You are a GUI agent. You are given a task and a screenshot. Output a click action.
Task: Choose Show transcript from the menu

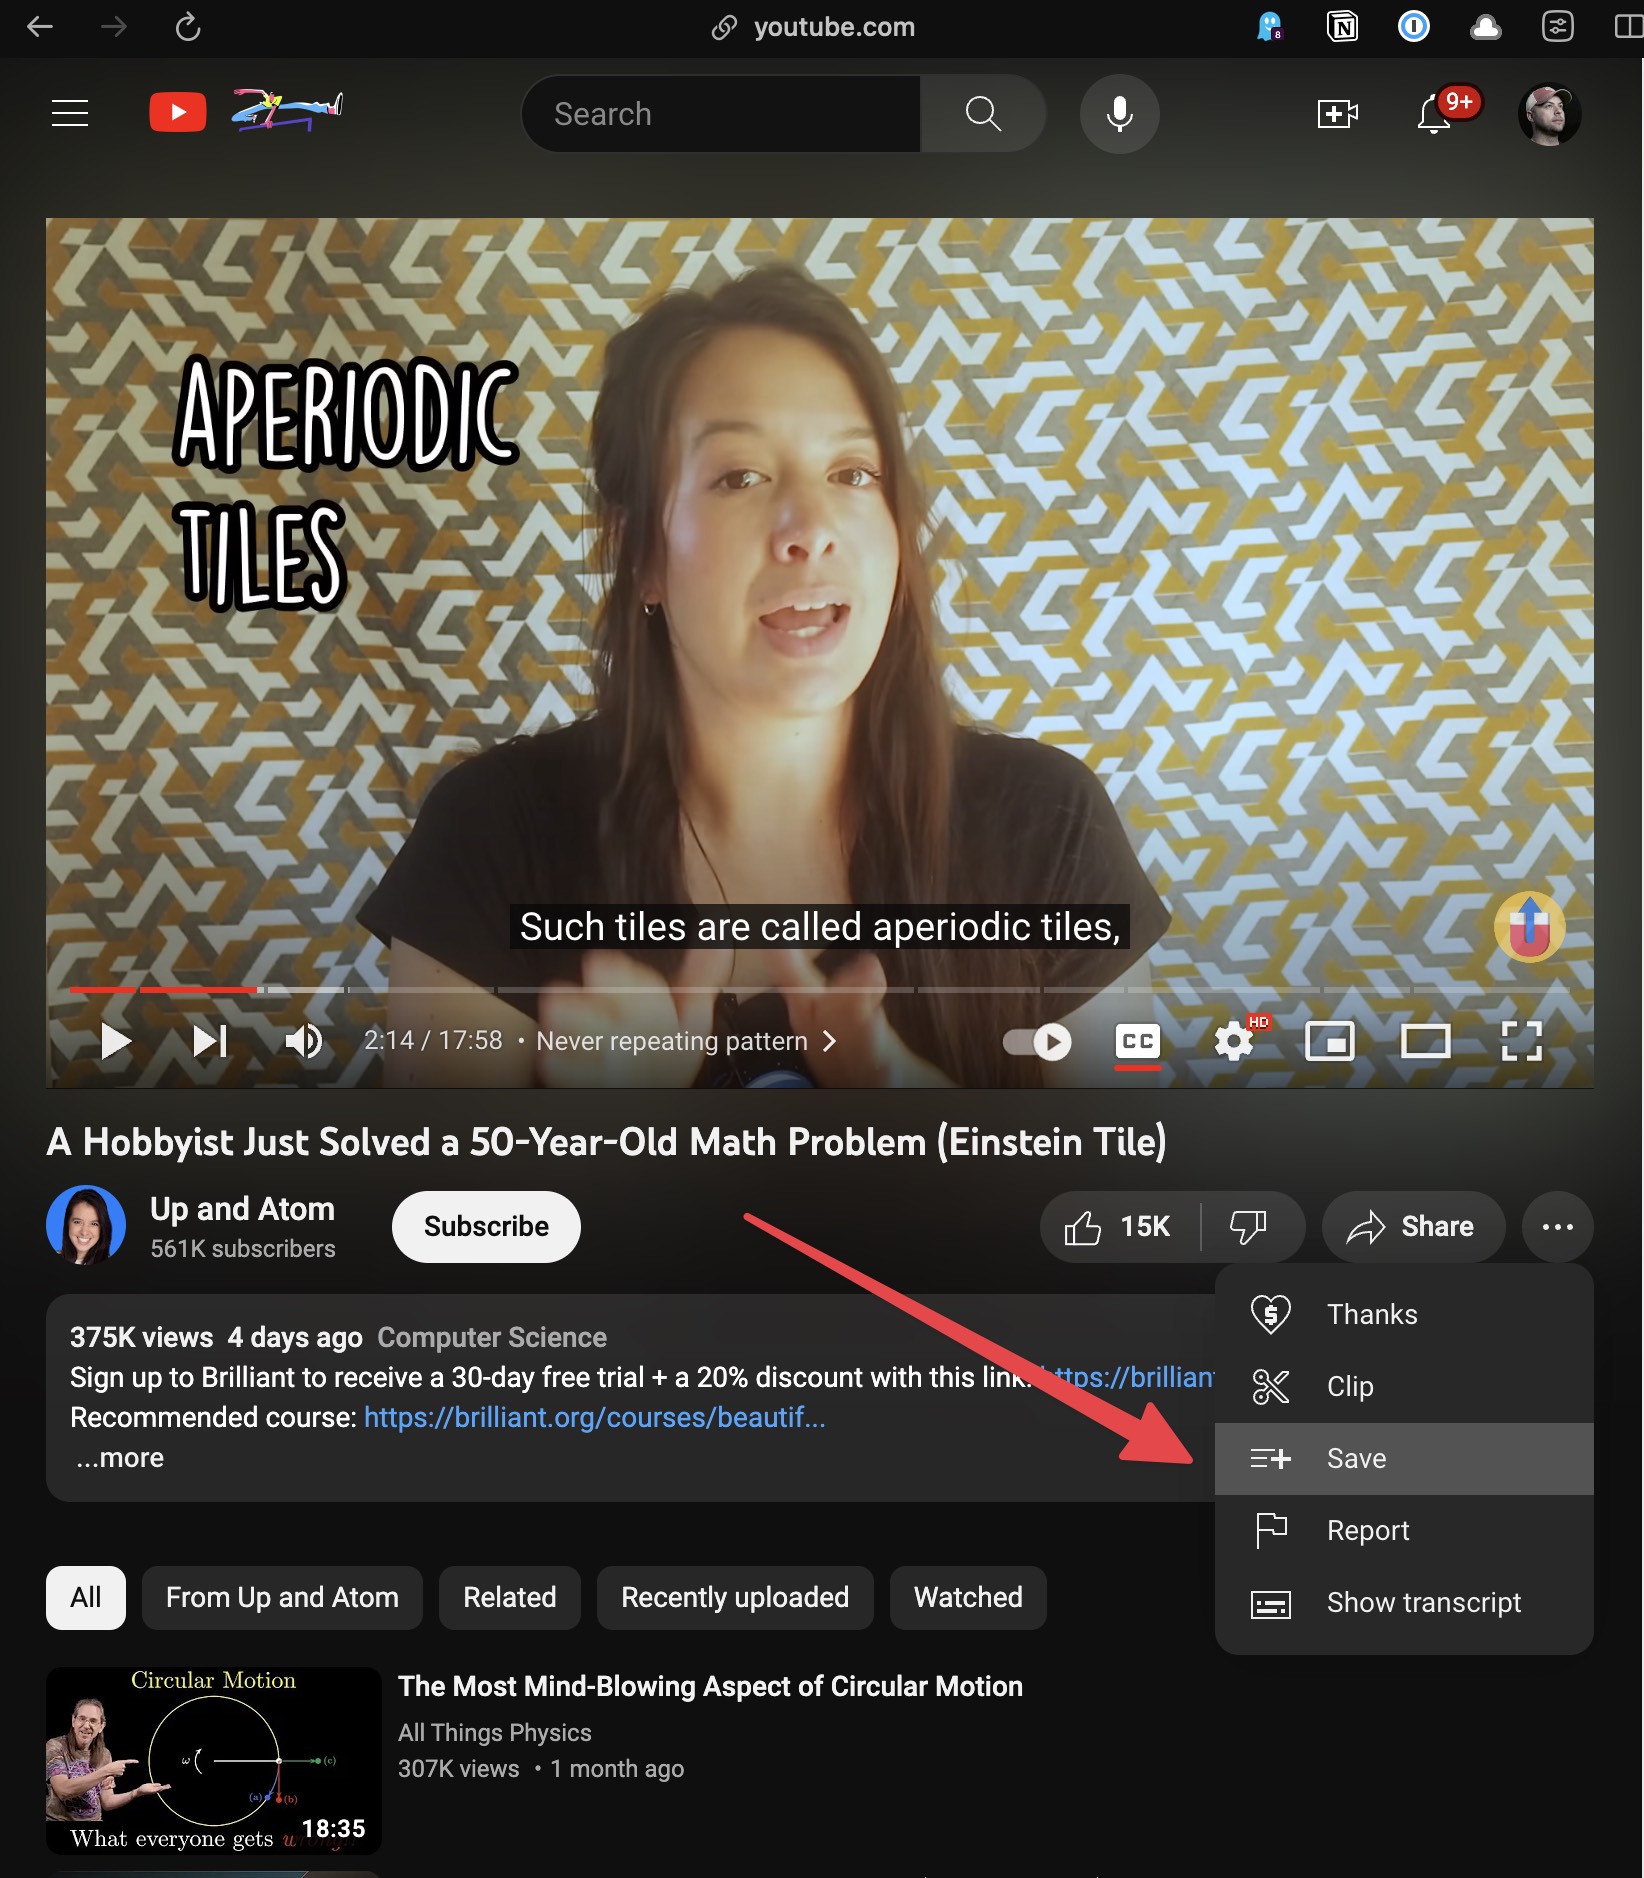(x=1404, y=1602)
